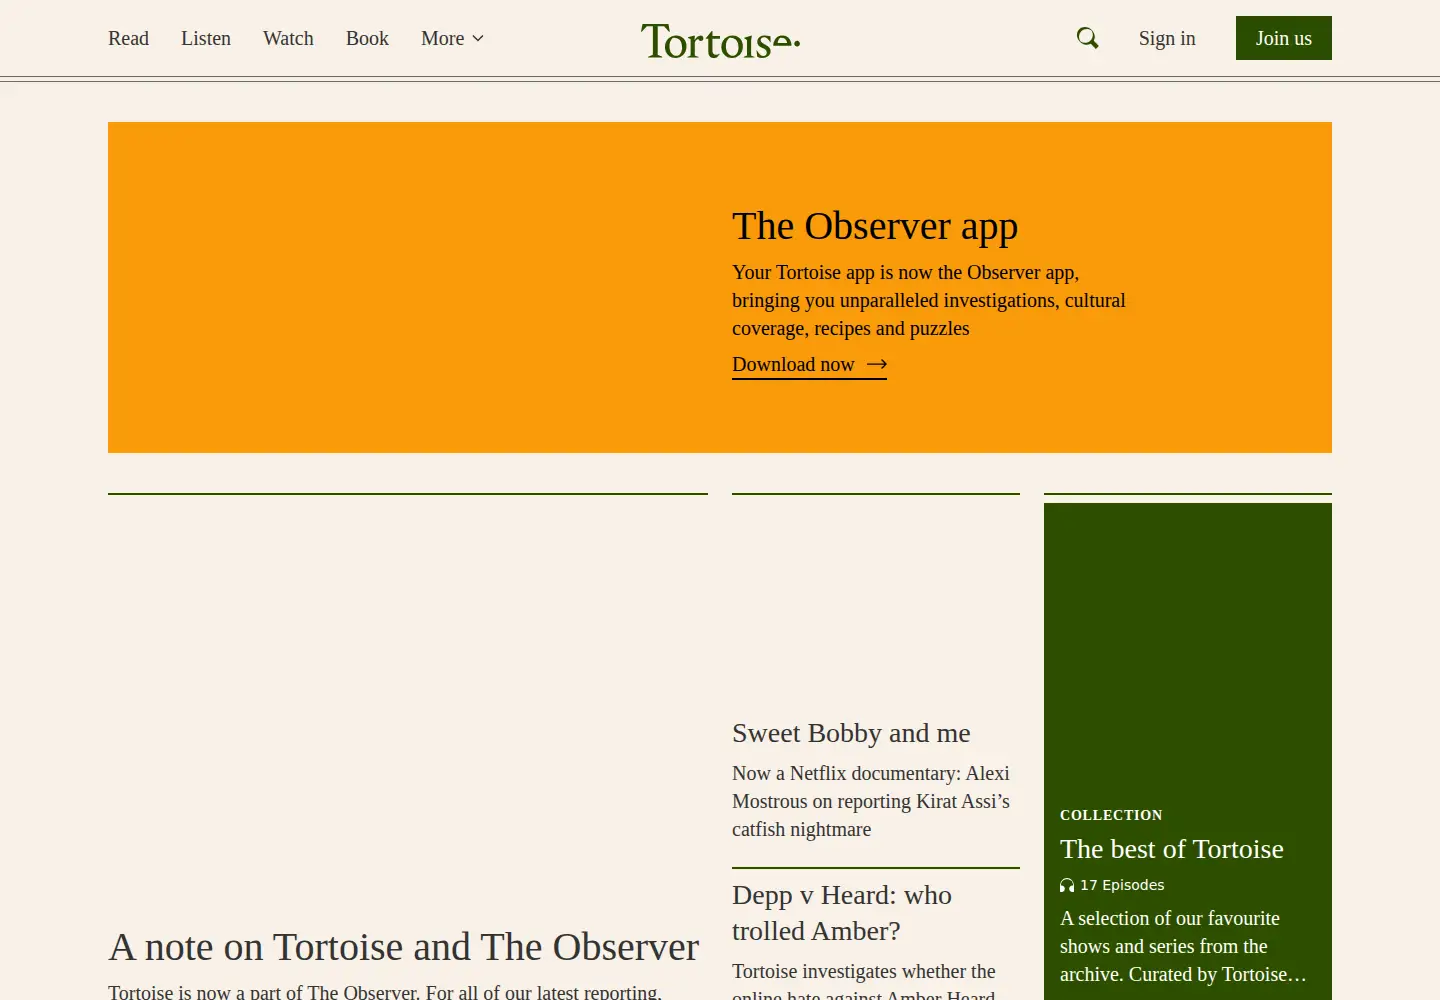This screenshot has width=1440, height=1000.
Task: Click the headphones icon beside 17 Episodes
Action: [x=1067, y=885]
